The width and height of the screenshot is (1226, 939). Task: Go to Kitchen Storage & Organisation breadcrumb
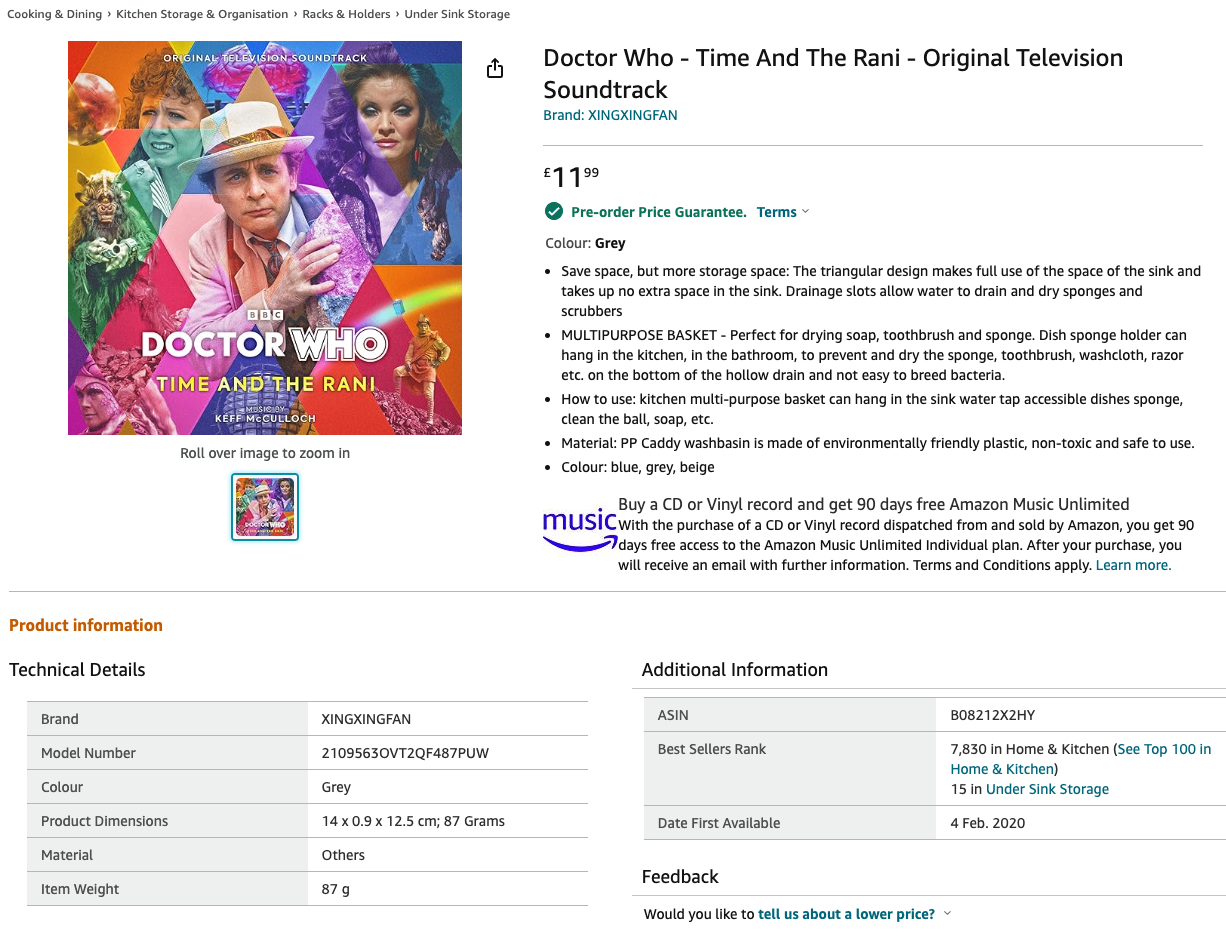coord(202,14)
